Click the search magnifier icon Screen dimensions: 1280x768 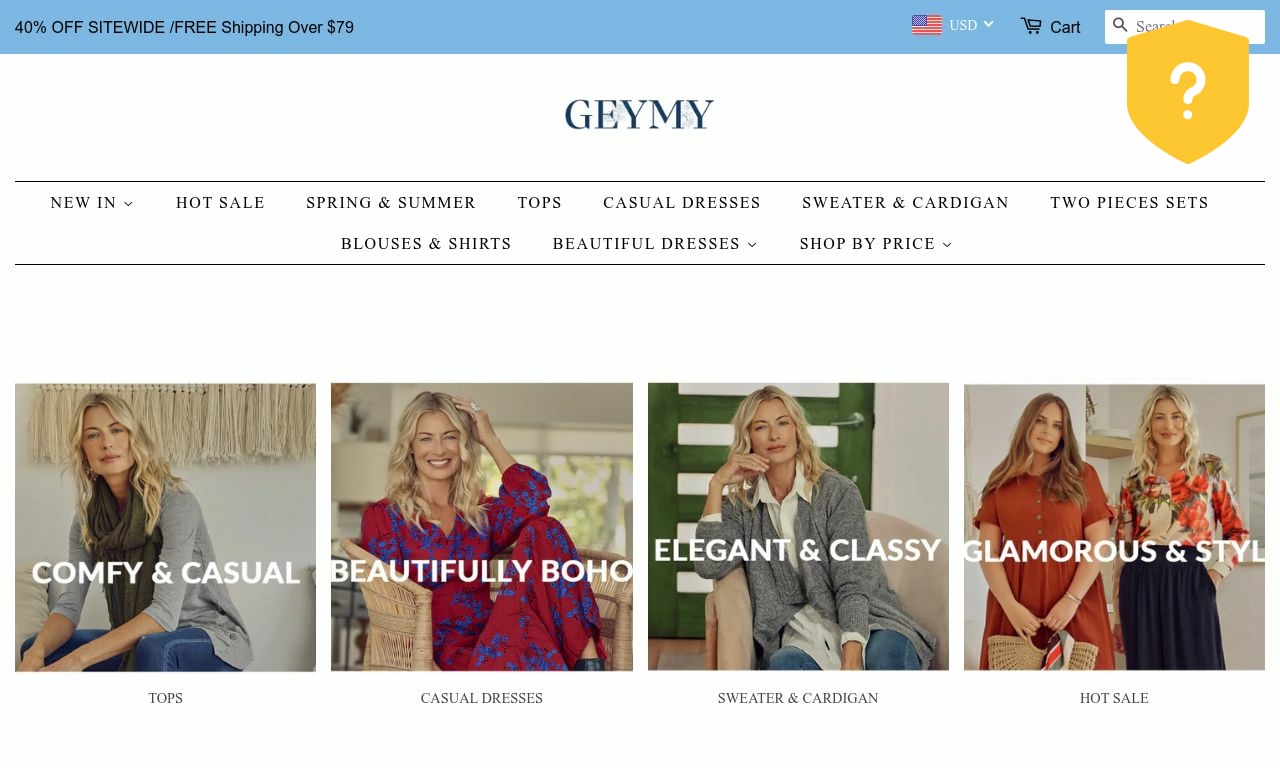click(x=1120, y=25)
